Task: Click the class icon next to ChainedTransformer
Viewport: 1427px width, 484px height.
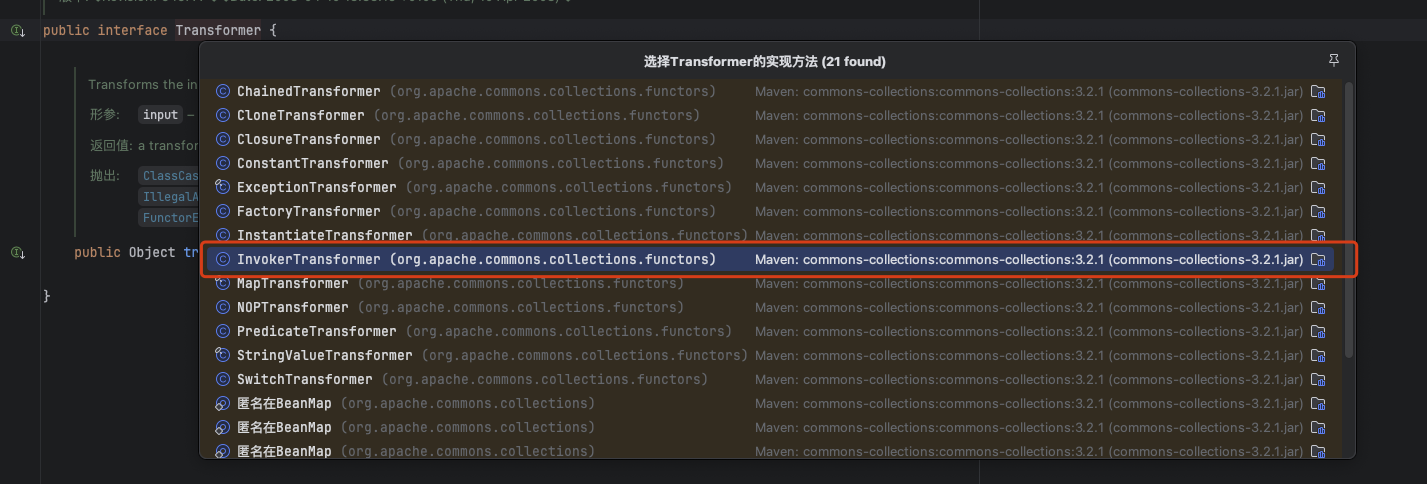Action: tap(223, 91)
